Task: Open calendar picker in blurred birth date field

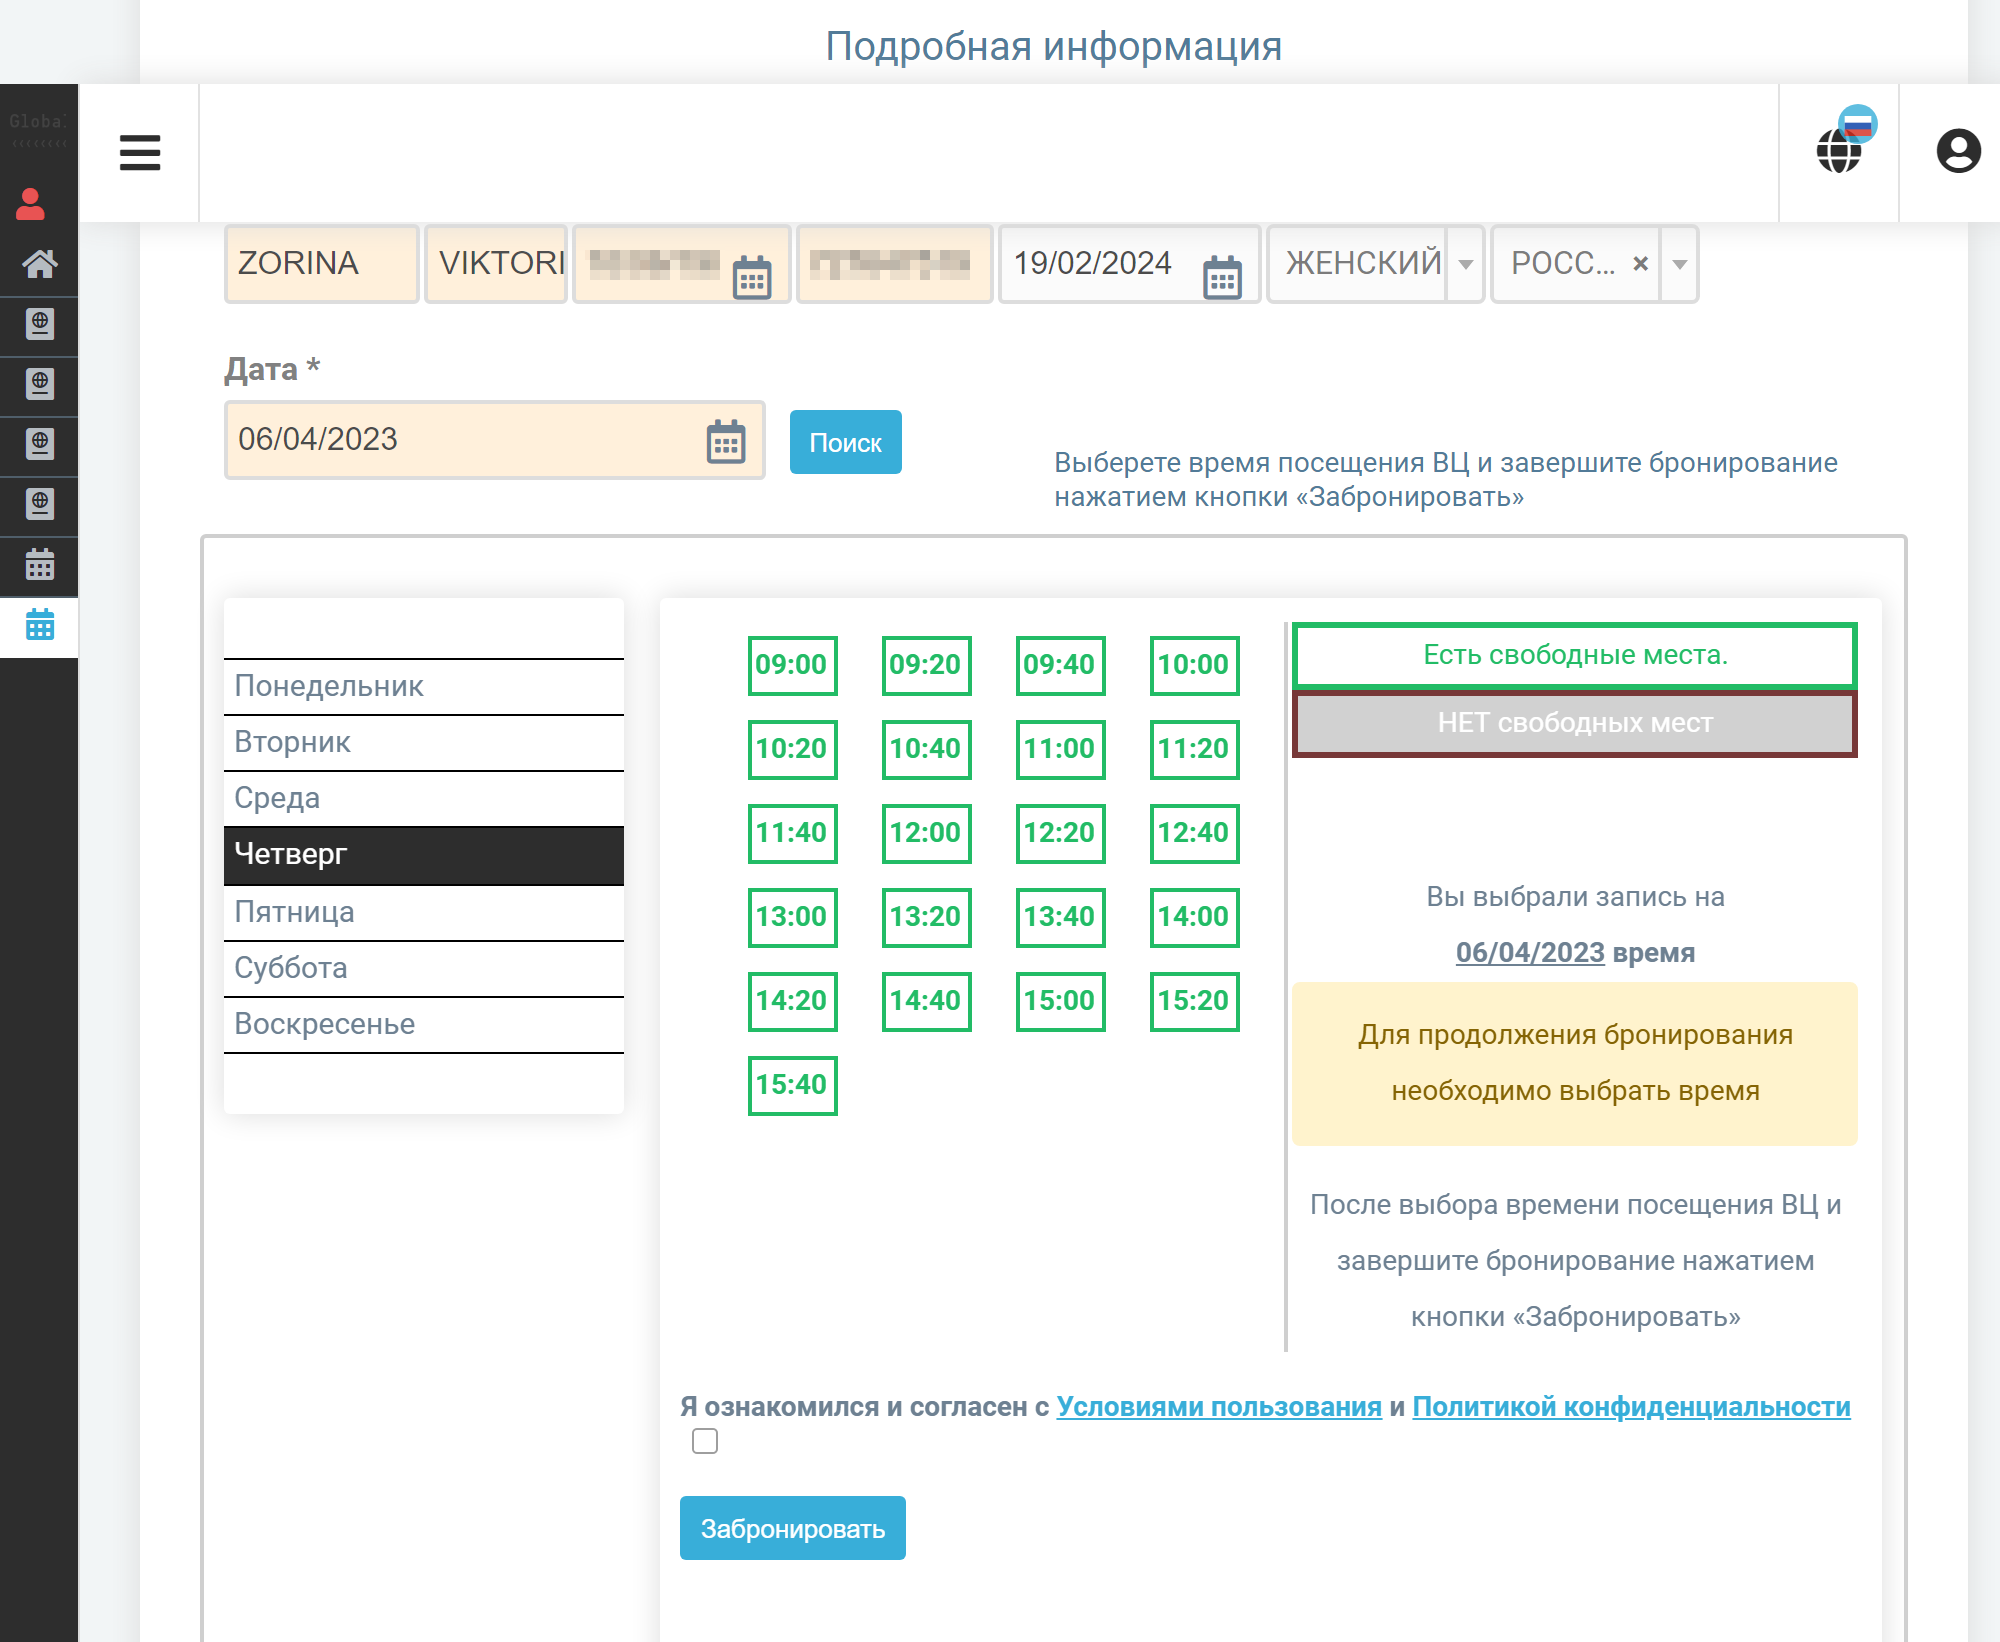Action: (752, 277)
